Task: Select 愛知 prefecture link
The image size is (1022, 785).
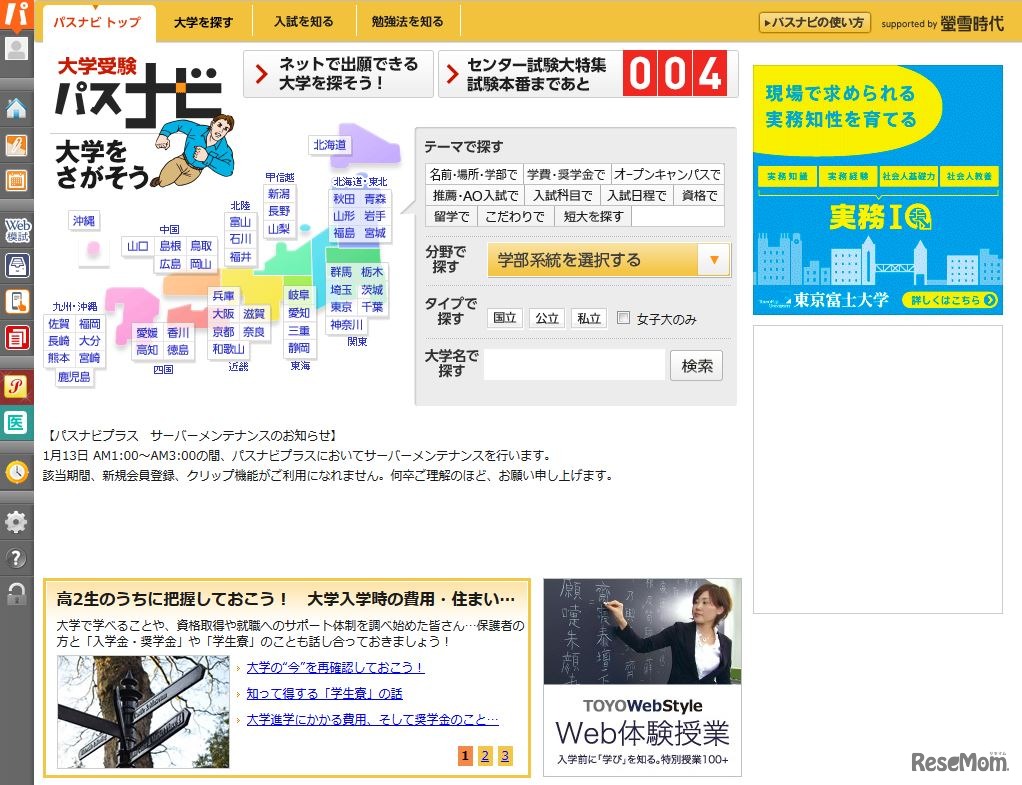Action: [299, 313]
